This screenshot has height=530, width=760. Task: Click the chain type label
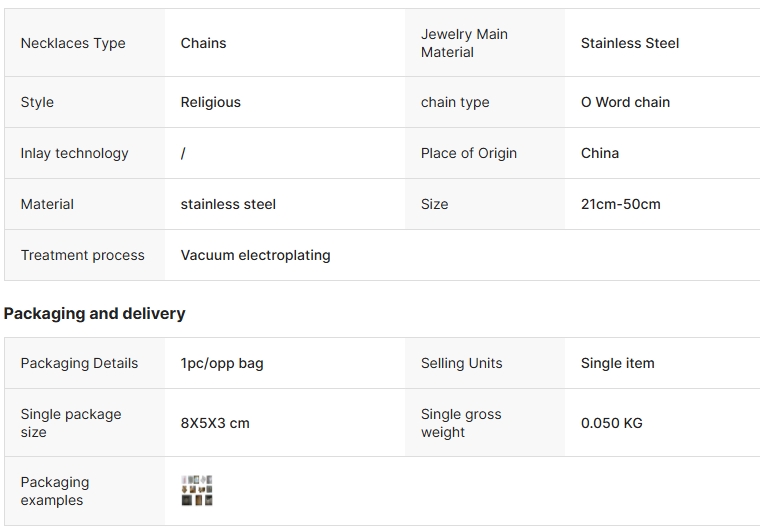click(455, 102)
